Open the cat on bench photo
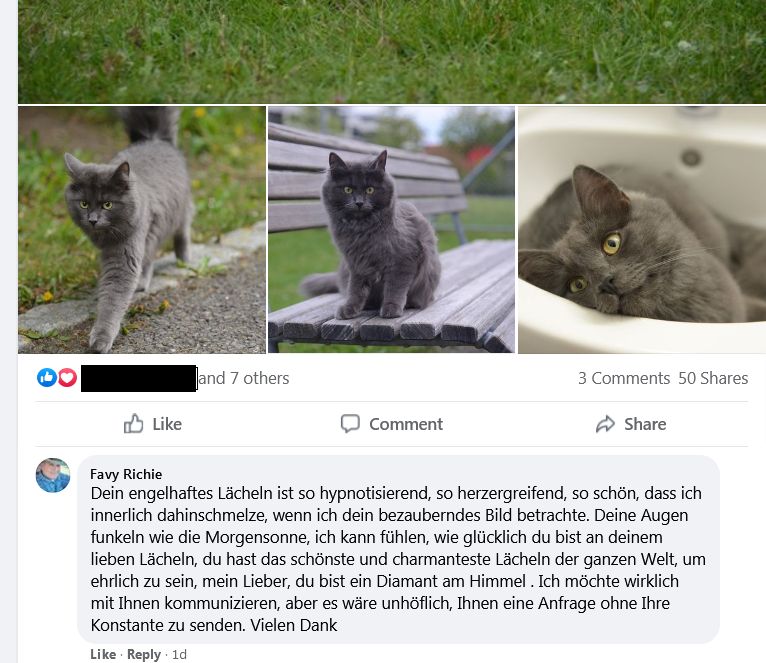This screenshot has height=663, width=766. tap(391, 230)
